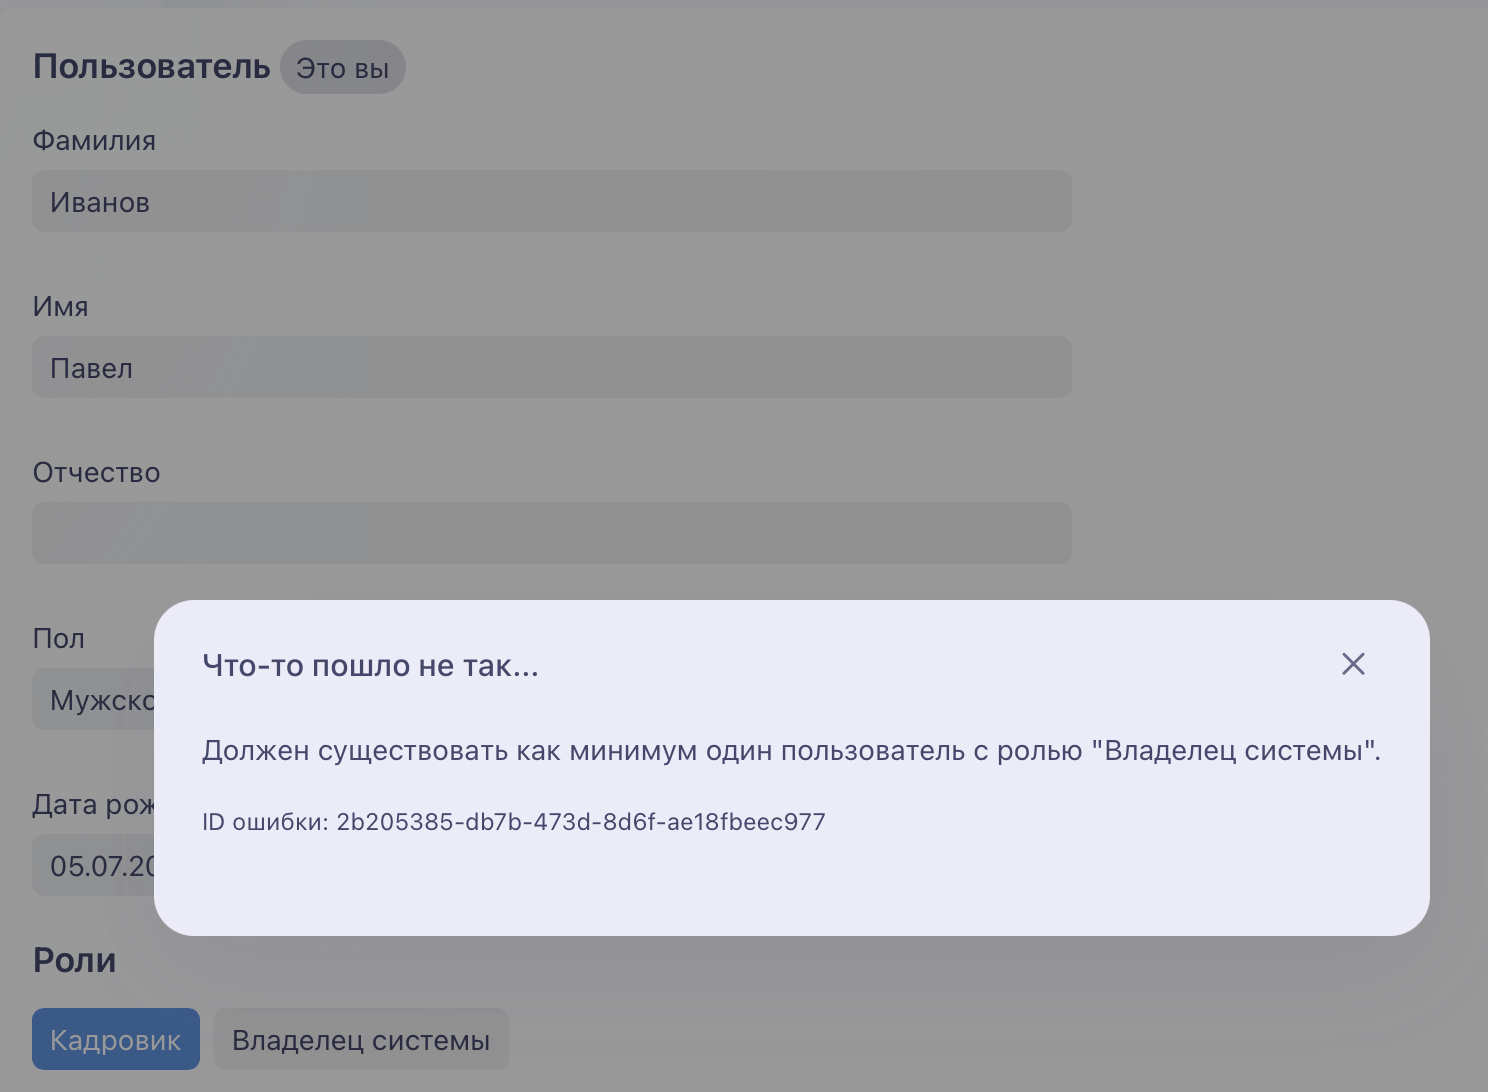
Task: Close the error dialog with X icon
Action: click(x=1353, y=664)
